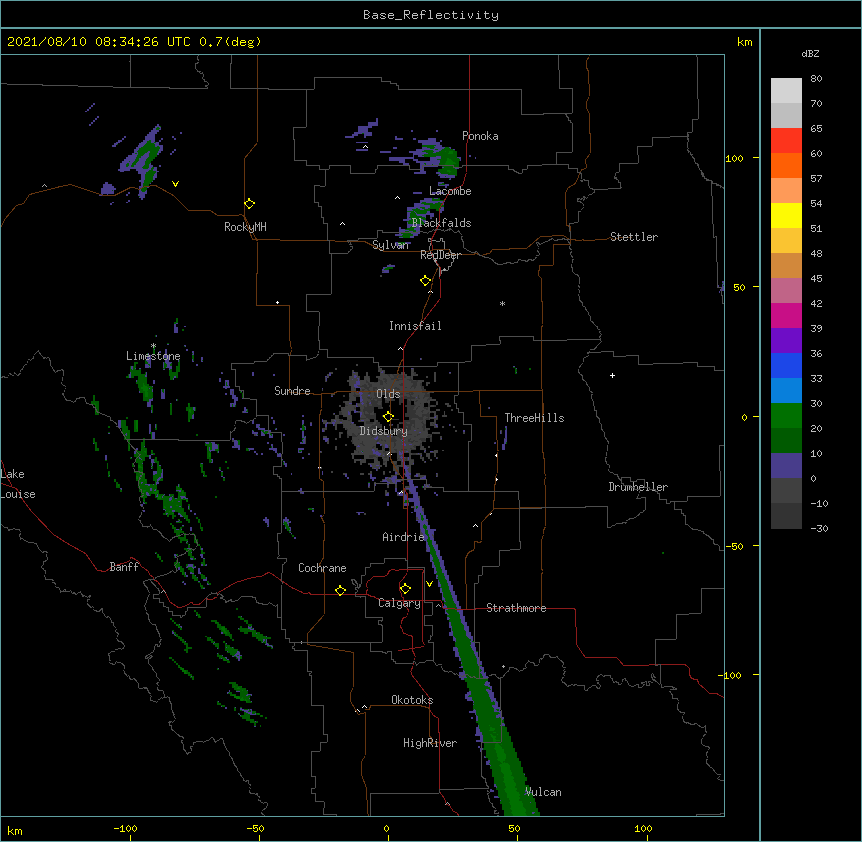Click the white asterisk east of Innisfail
This screenshot has width=862, height=842.
coord(502,303)
